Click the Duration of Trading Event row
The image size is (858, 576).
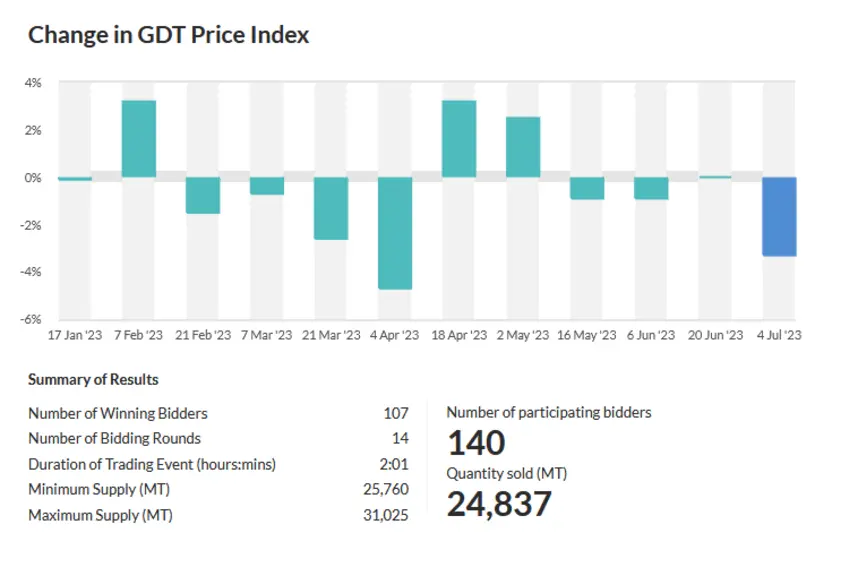coord(218,464)
